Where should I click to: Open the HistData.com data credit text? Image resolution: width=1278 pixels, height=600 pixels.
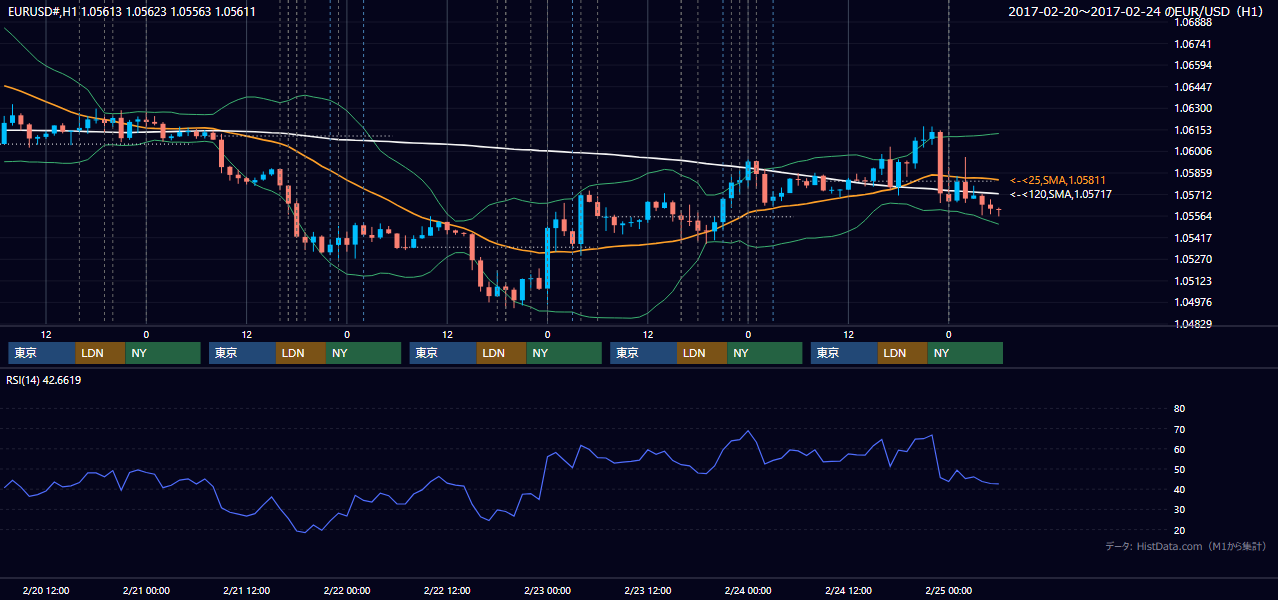pyautogui.click(x=1185, y=546)
